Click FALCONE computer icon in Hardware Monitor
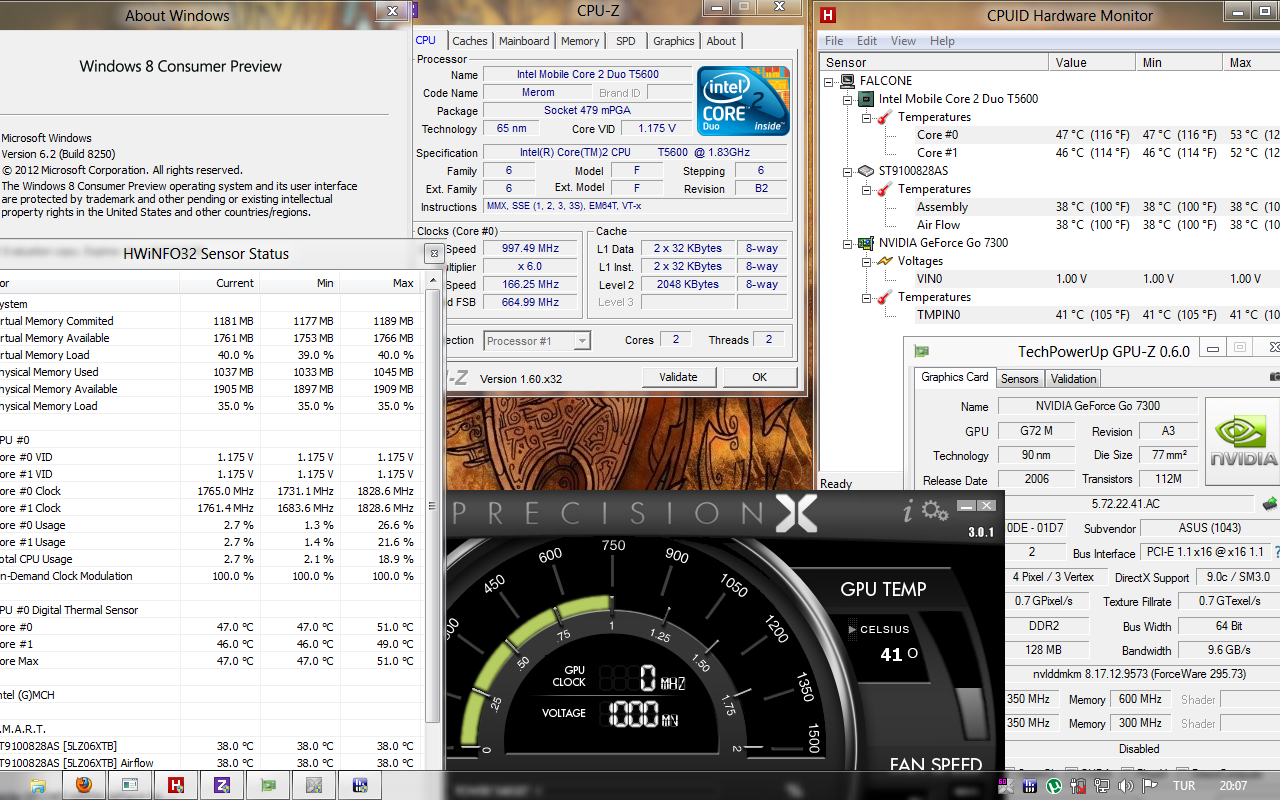Screen dimensions: 1280x800 847,81
